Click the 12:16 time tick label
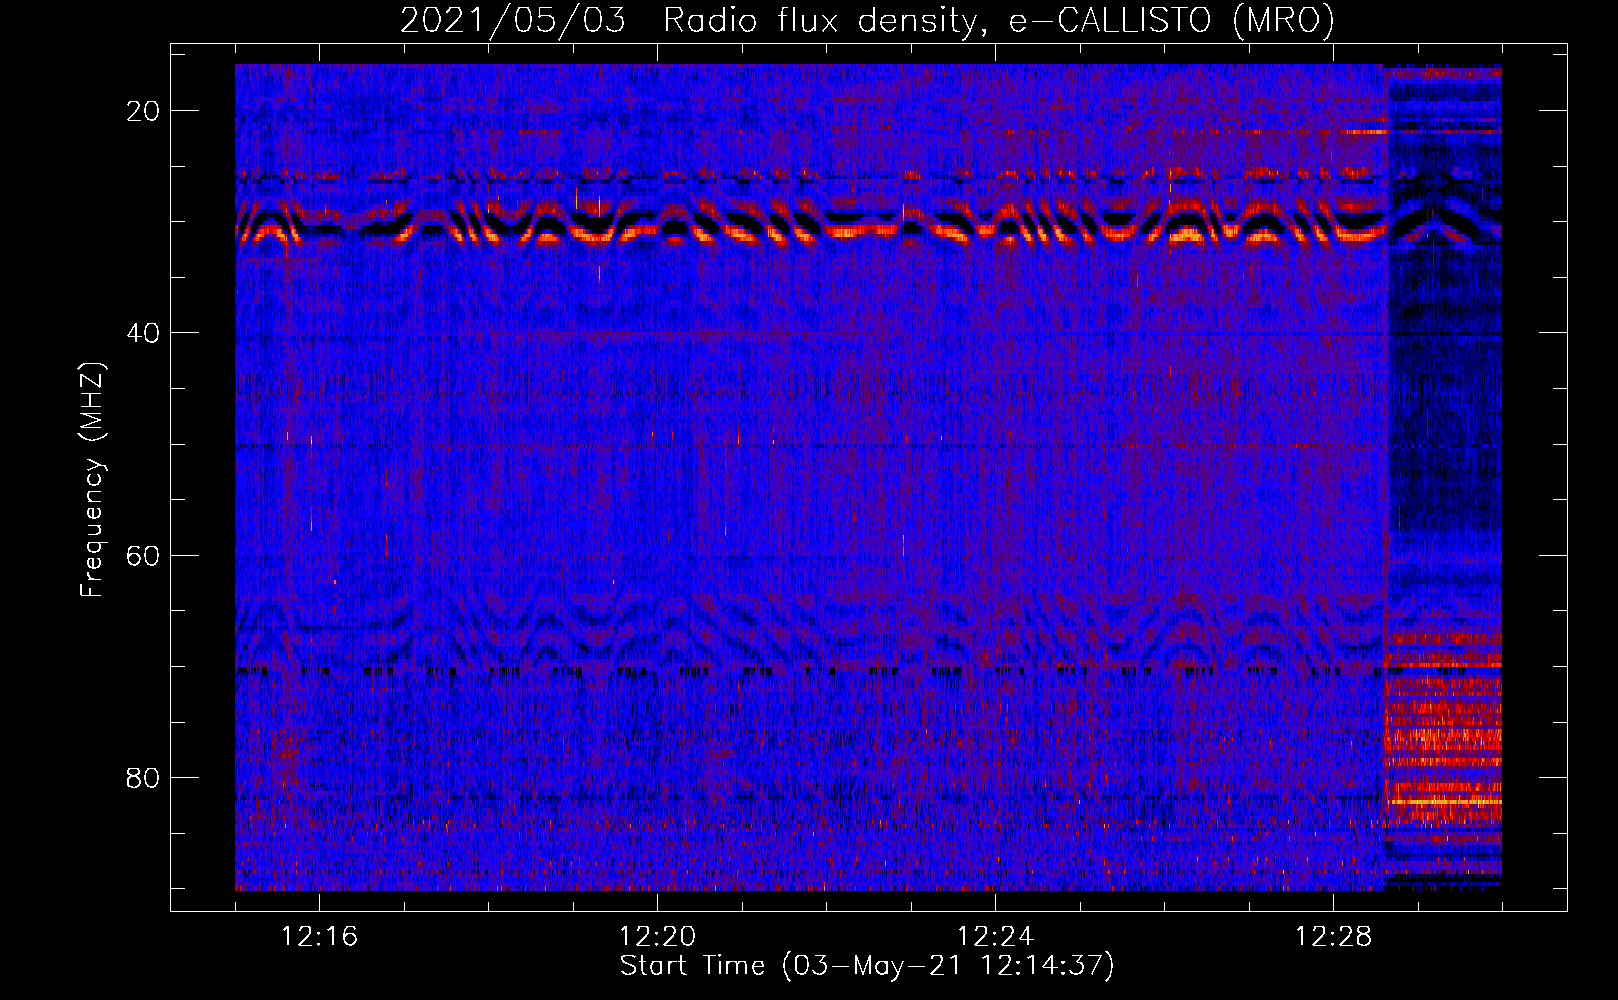 pos(319,937)
